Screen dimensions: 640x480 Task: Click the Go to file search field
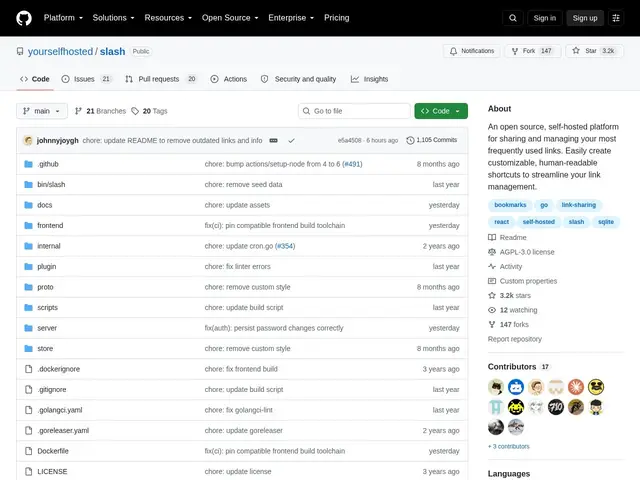click(x=354, y=111)
